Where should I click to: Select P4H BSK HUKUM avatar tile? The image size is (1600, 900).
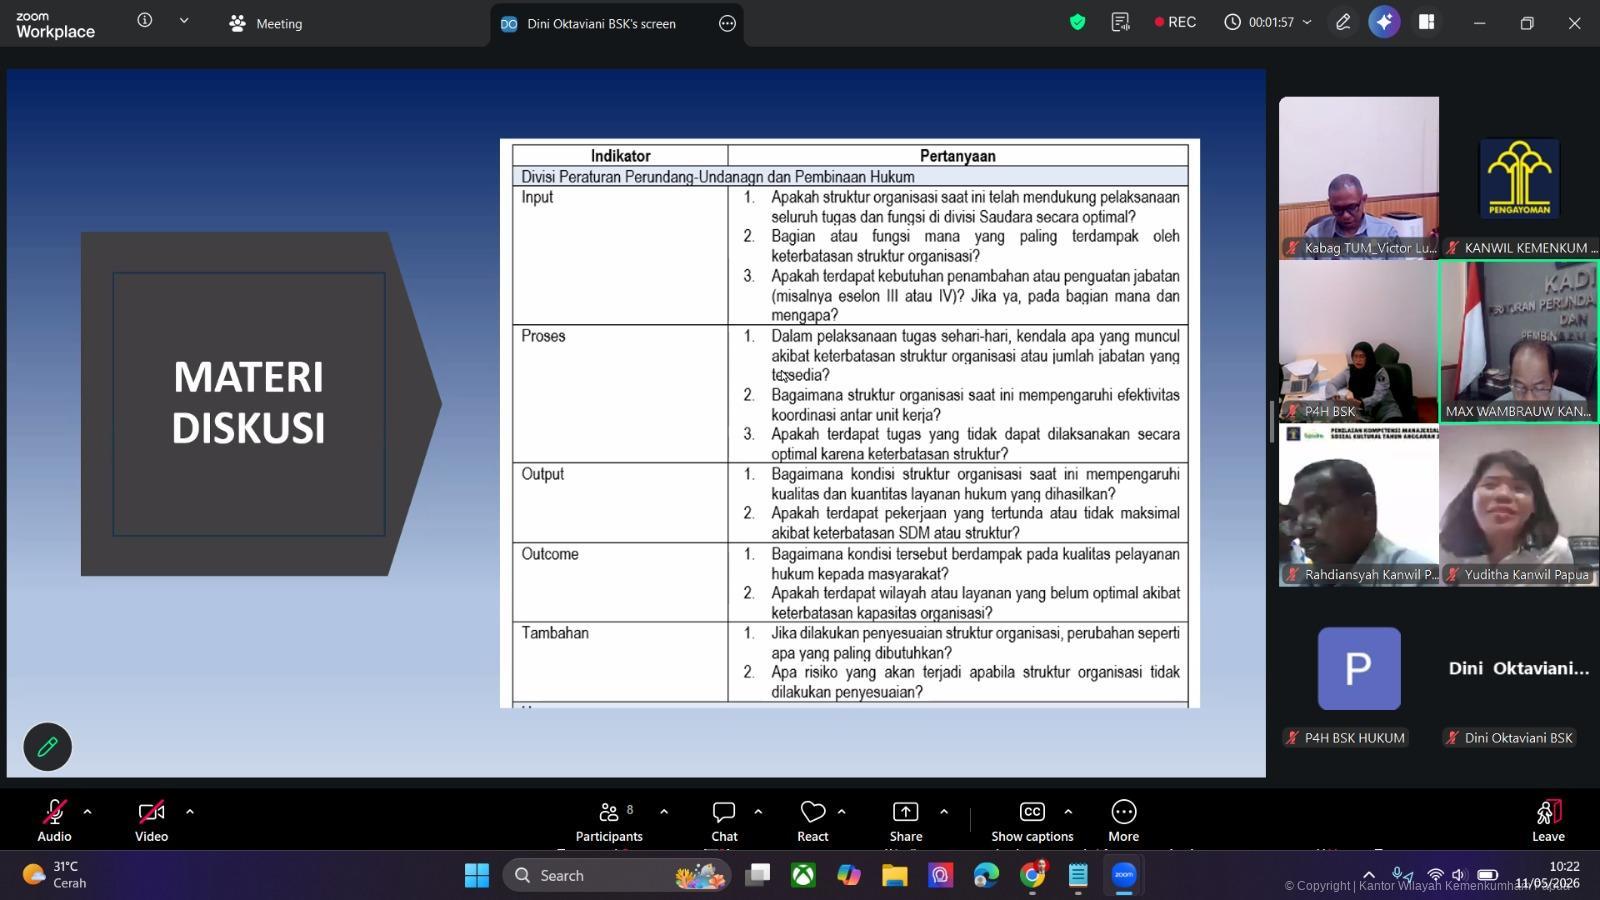pyautogui.click(x=1359, y=669)
